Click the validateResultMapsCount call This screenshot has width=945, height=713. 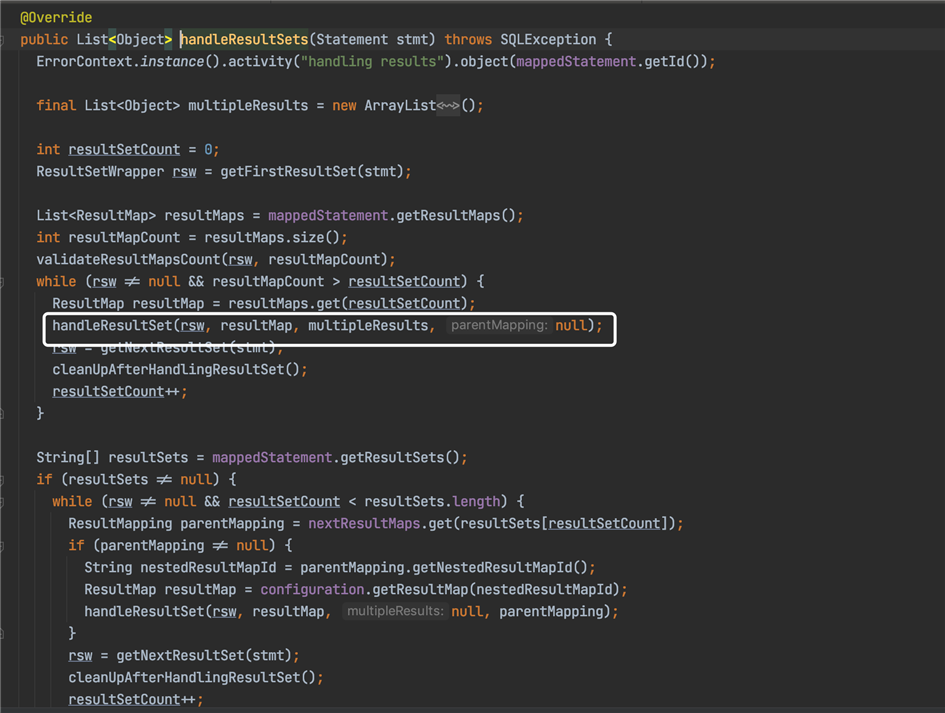point(128,260)
